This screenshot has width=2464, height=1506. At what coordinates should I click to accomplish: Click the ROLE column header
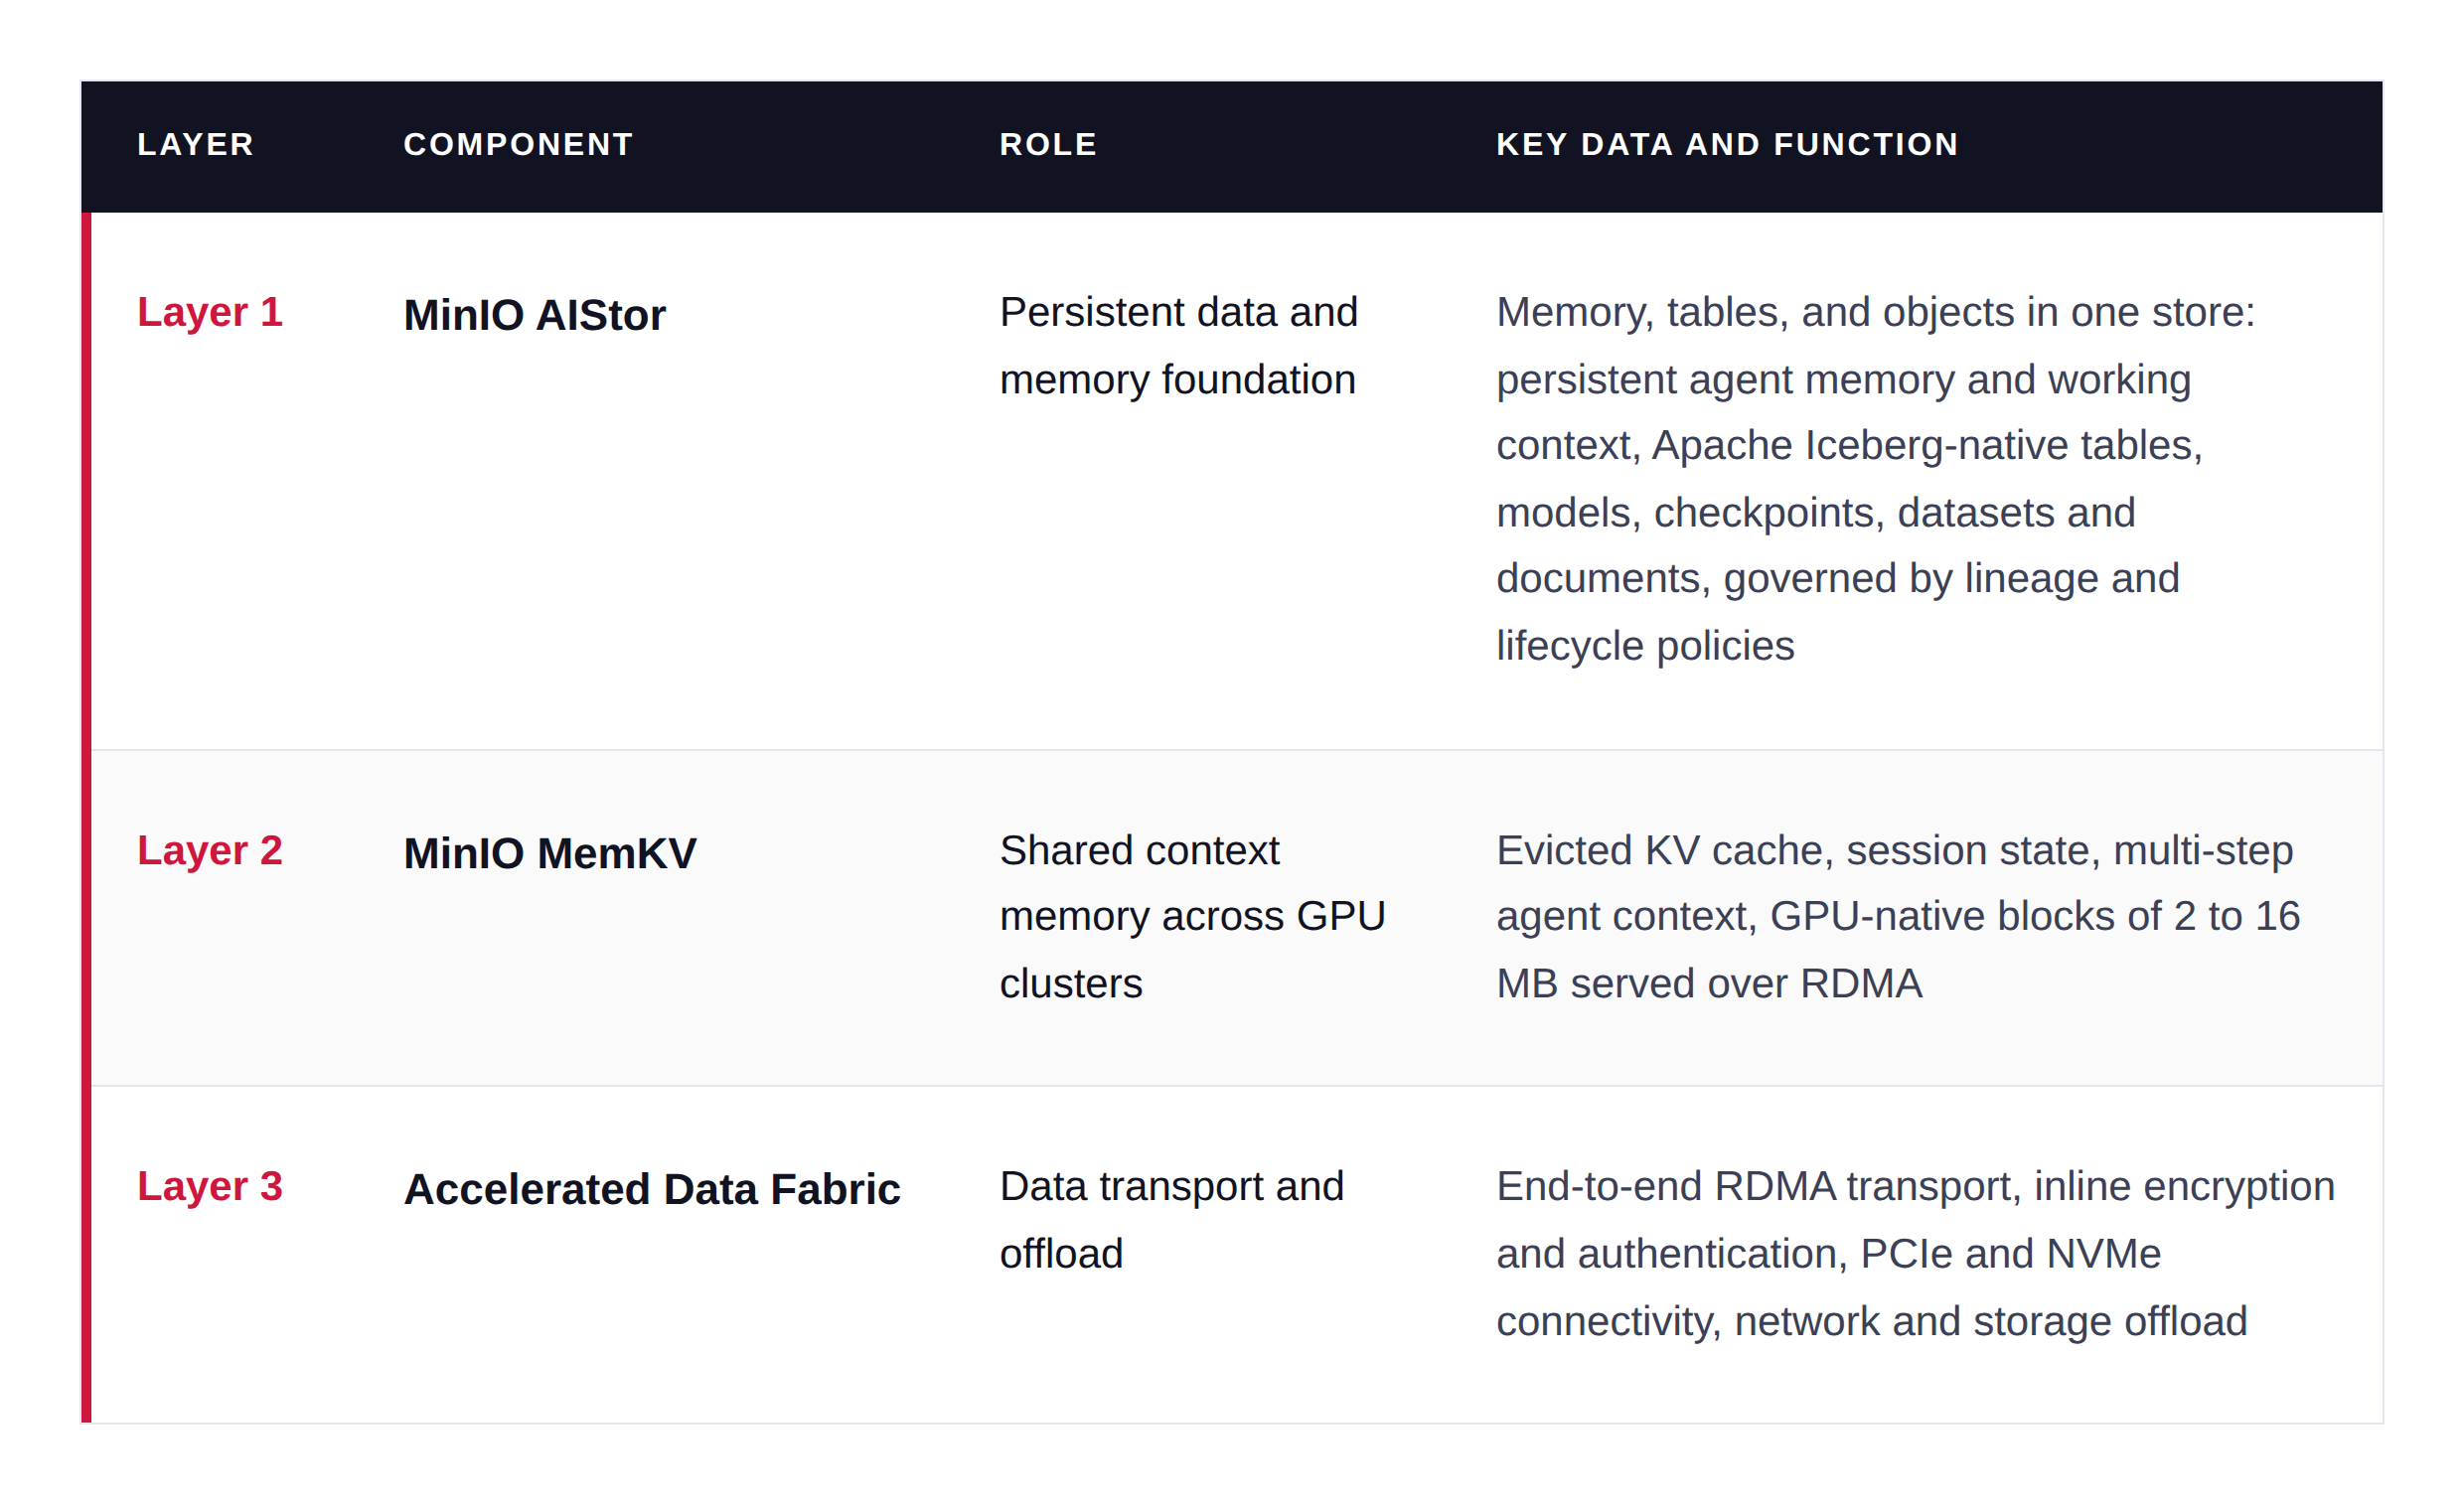(x=1048, y=144)
